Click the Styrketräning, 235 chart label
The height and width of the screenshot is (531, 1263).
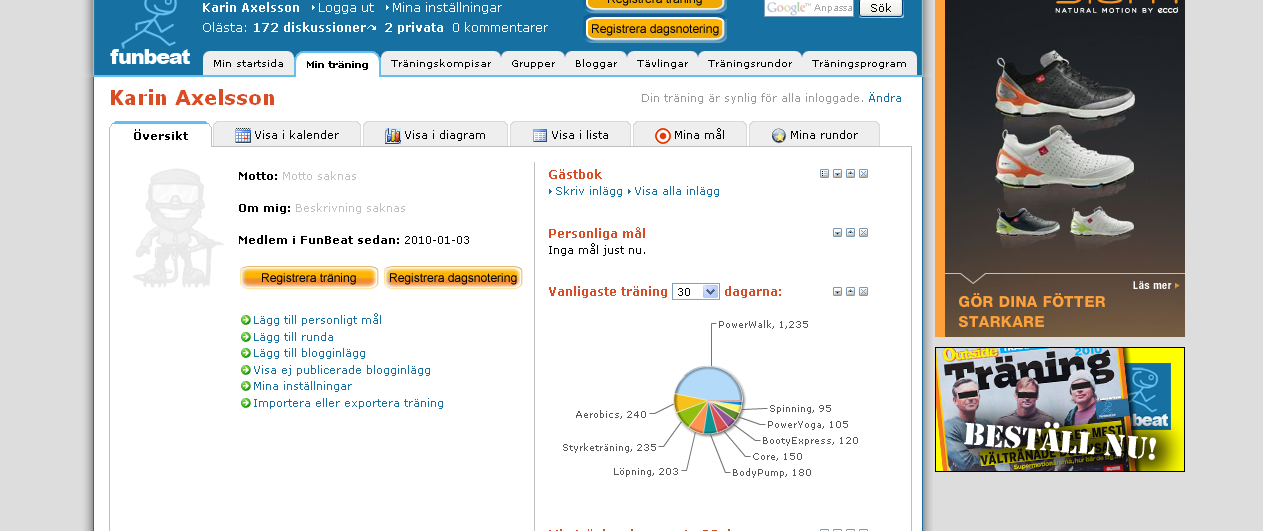coord(609,448)
